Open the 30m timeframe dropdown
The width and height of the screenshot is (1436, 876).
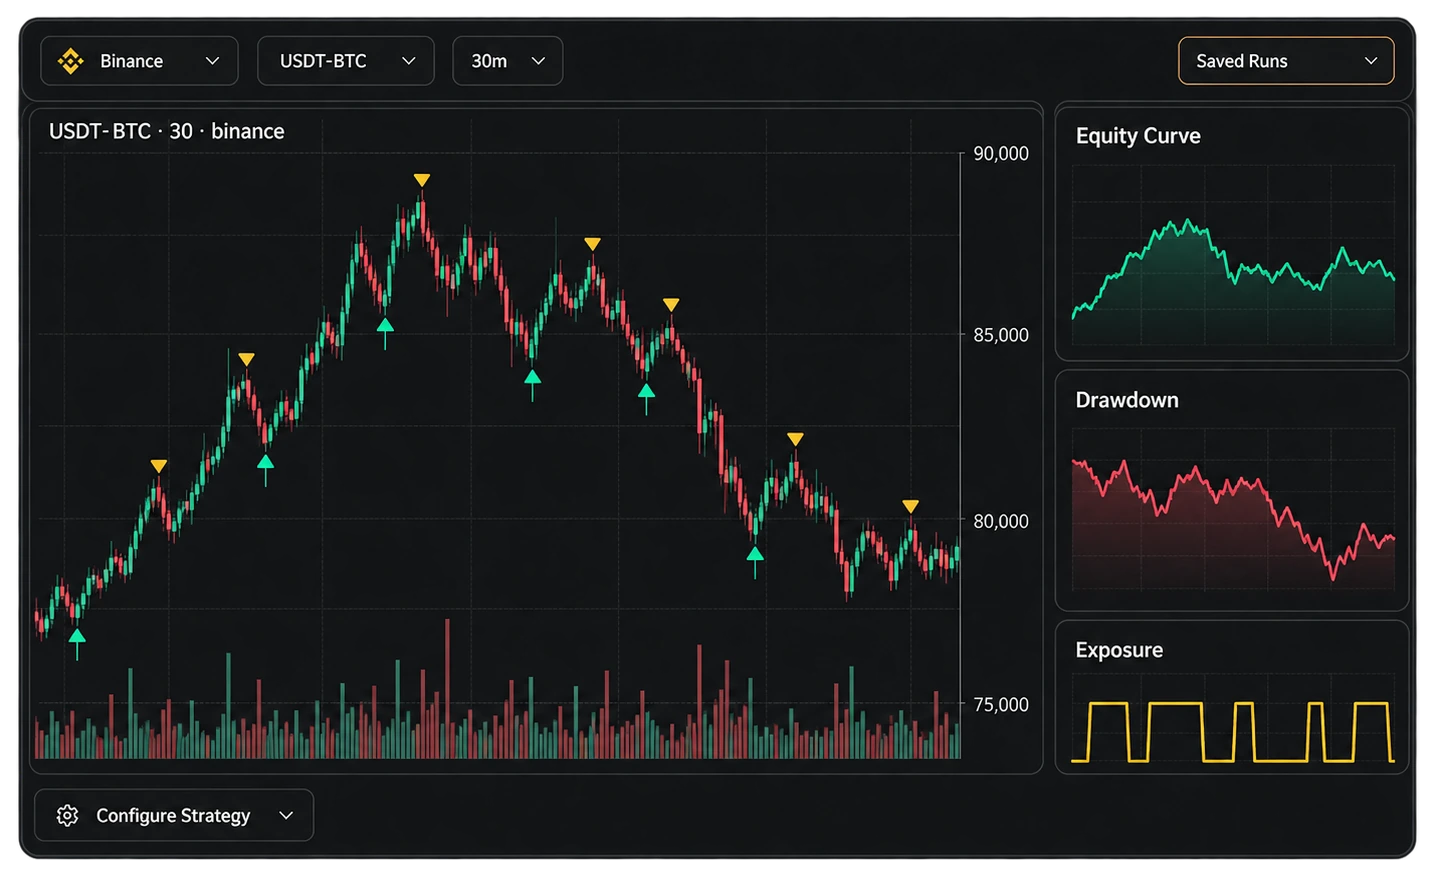507,61
